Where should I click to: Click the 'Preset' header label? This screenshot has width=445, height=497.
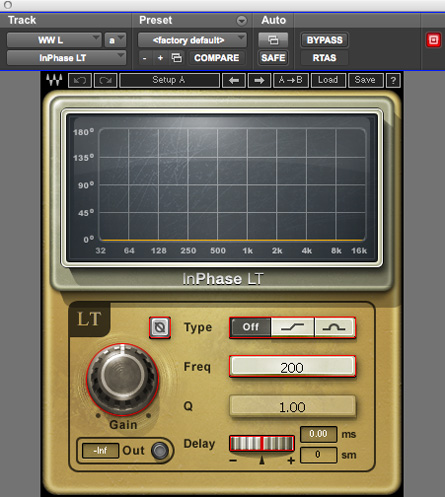pyautogui.click(x=156, y=20)
